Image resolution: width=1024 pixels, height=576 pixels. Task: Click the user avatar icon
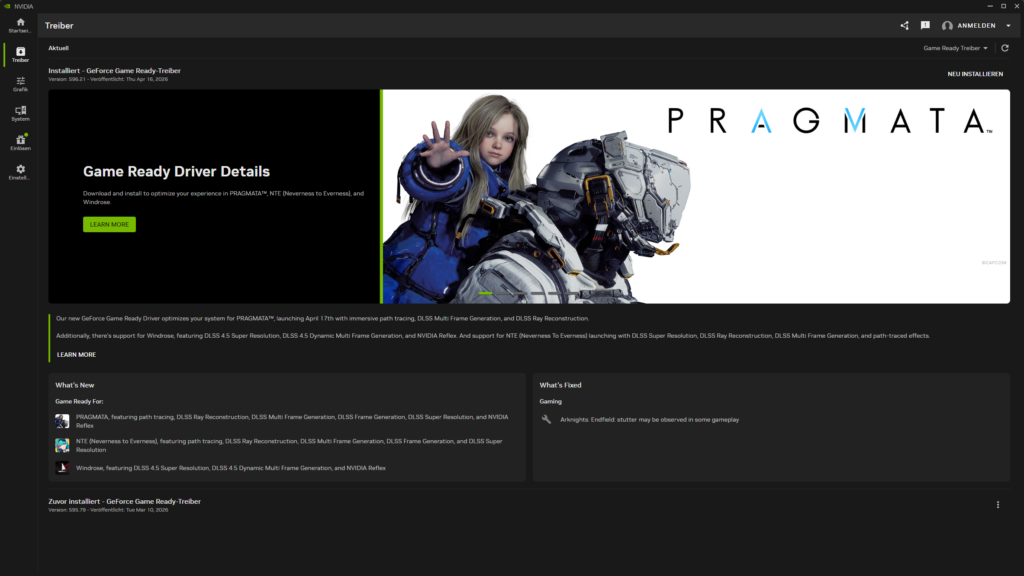947,25
